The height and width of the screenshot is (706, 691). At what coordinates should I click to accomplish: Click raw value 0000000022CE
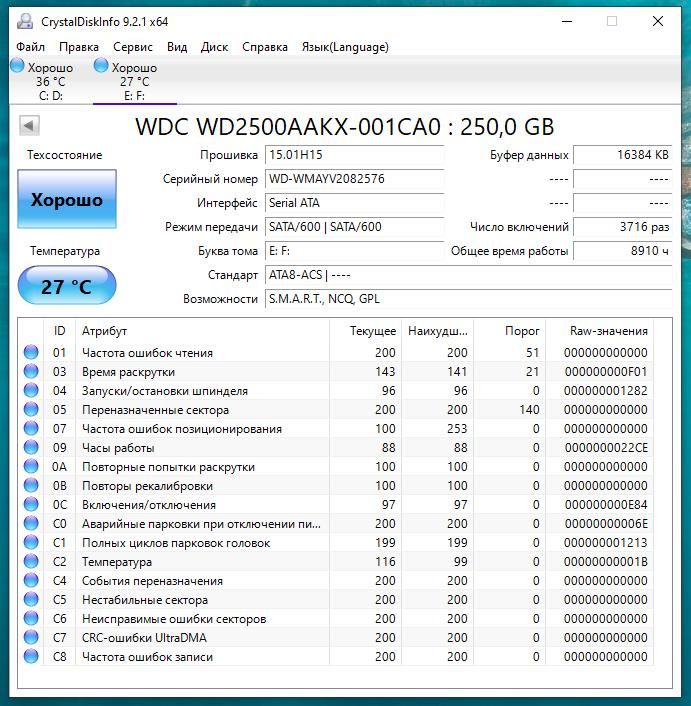point(606,448)
